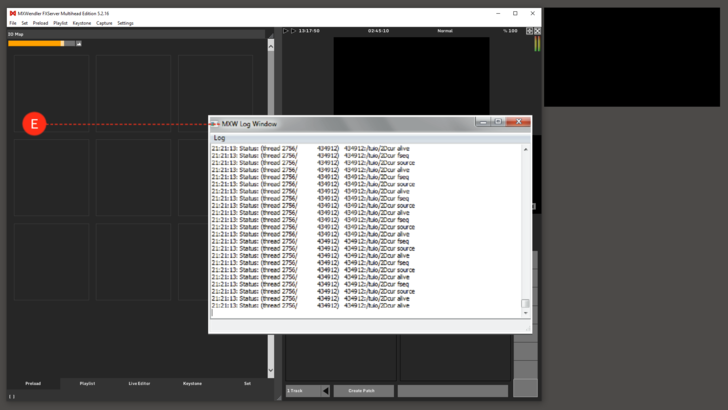Open the Set menu
This screenshot has width=728, height=410.
(24, 23)
